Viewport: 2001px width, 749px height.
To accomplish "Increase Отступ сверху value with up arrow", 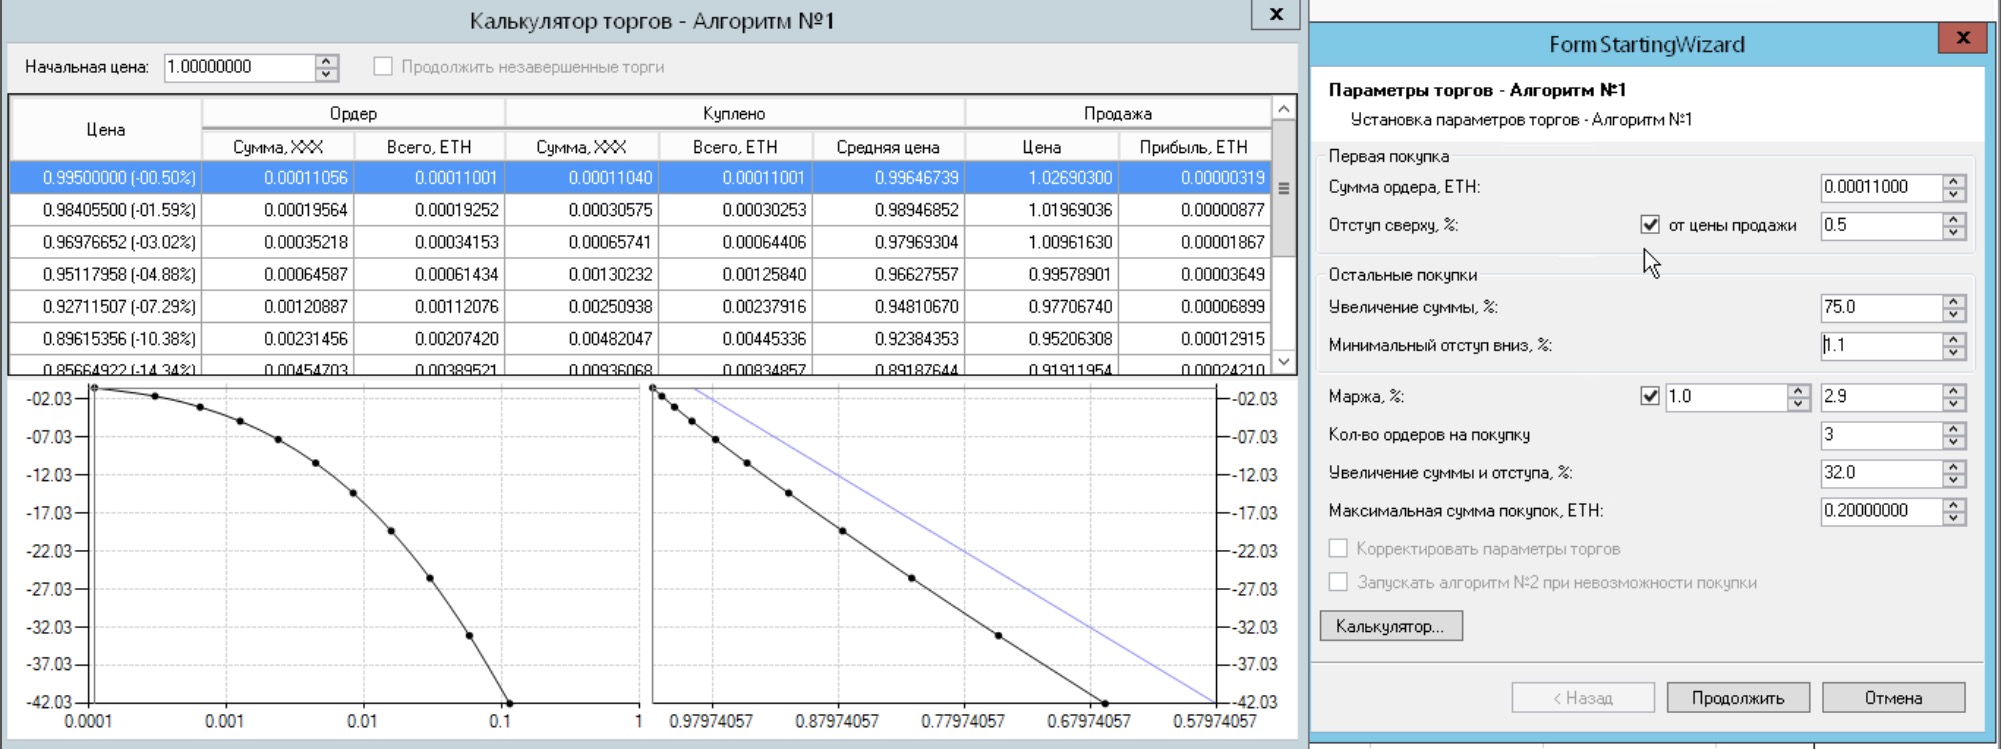I will [x=1954, y=219].
